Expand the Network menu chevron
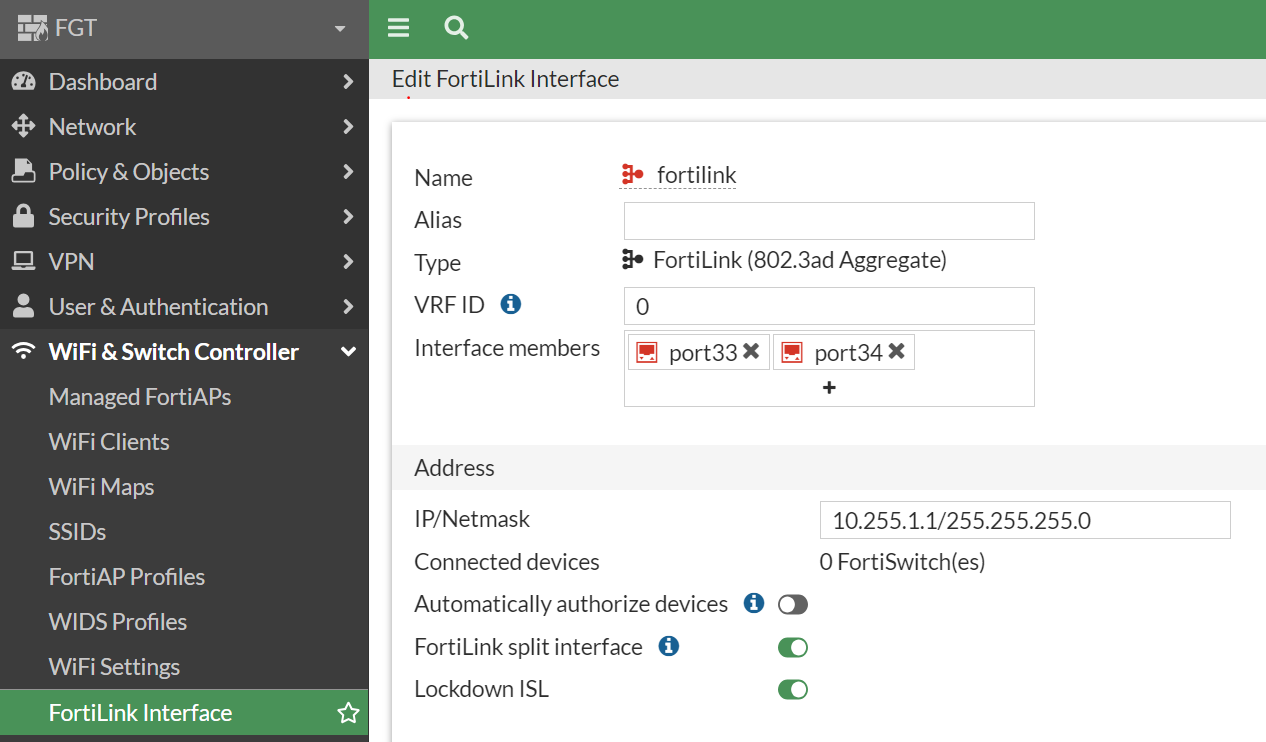 point(348,126)
